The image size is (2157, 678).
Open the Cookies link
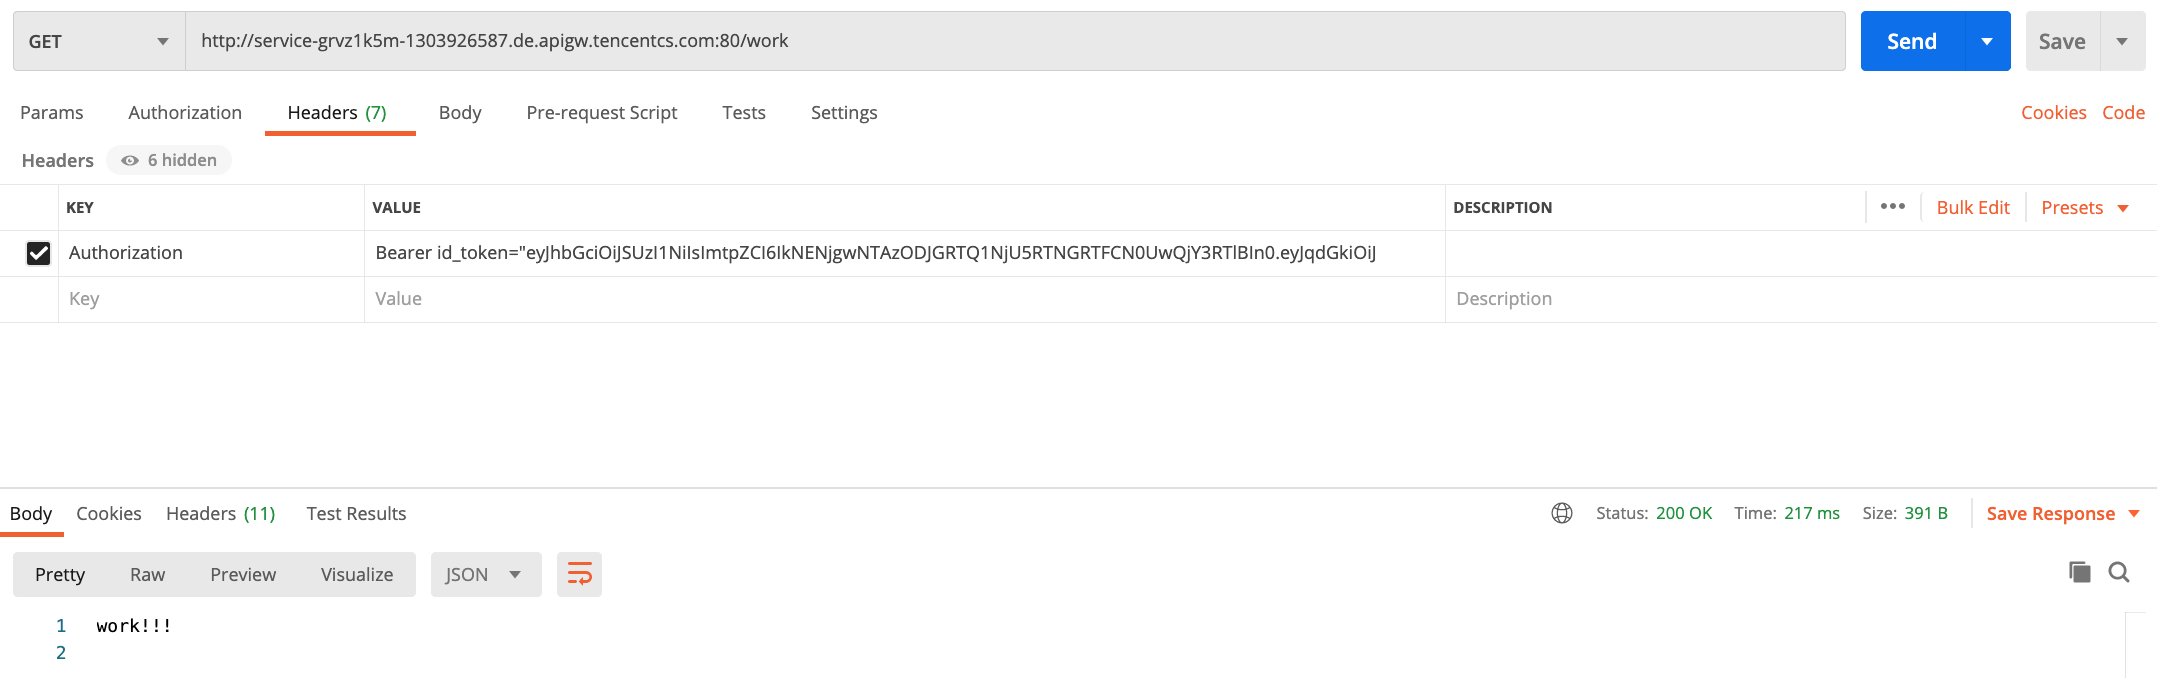pyautogui.click(x=2053, y=113)
